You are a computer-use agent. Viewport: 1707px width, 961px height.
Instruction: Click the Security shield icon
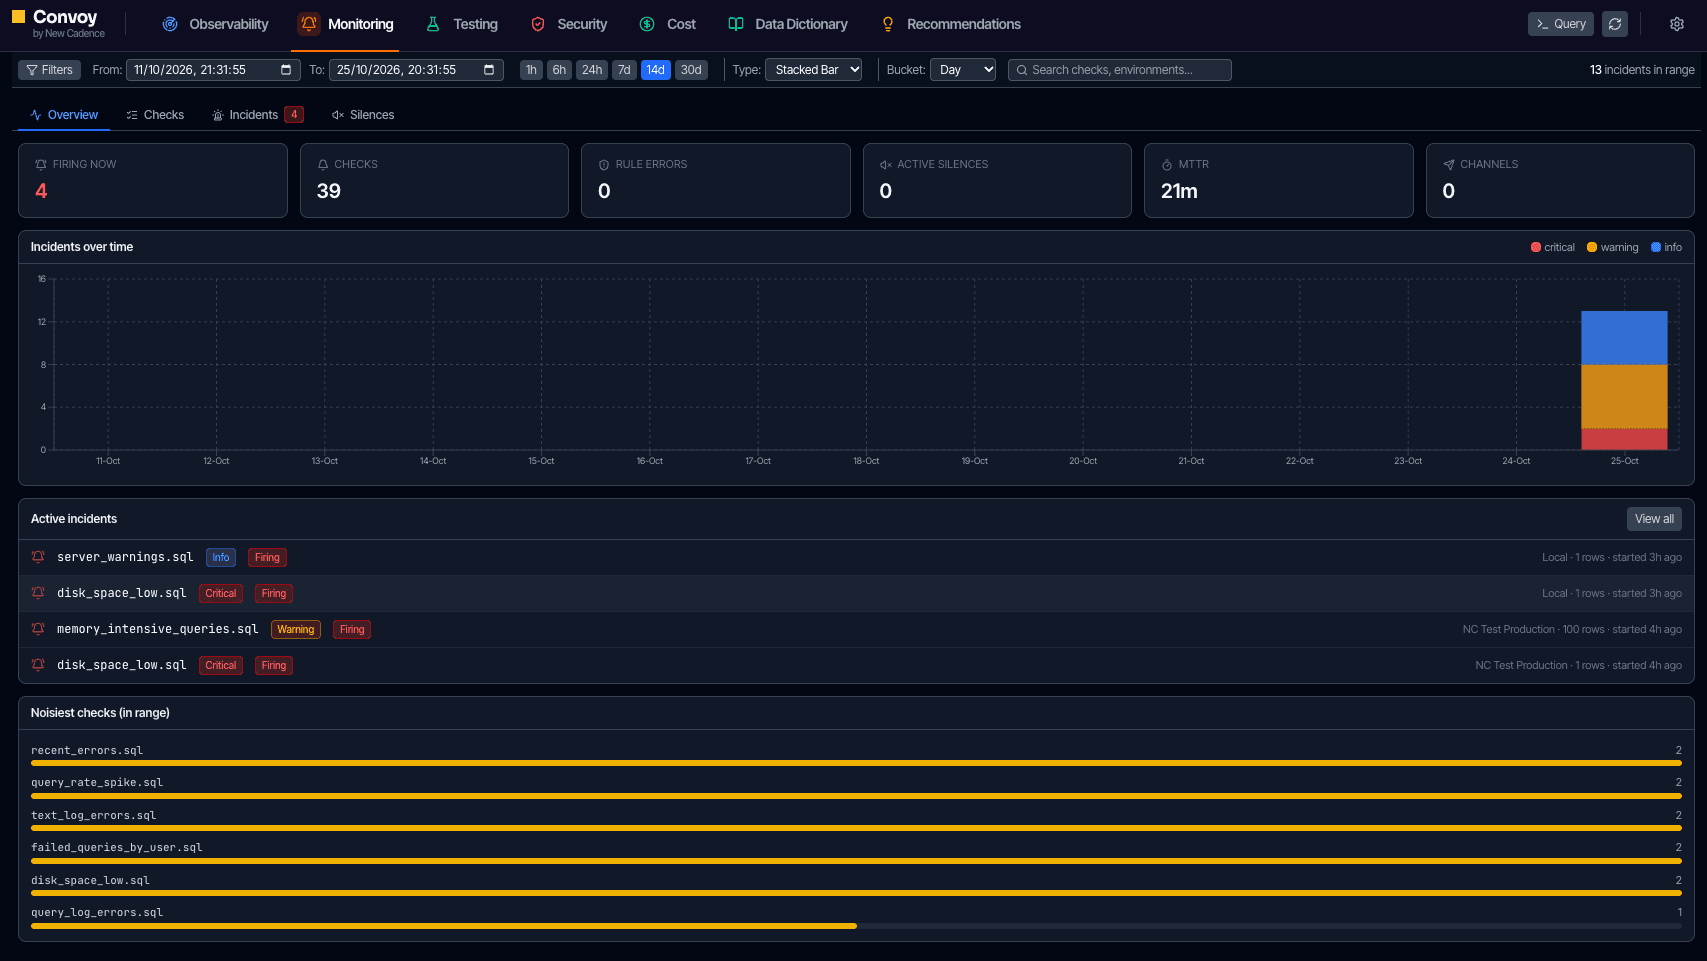click(x=538, y=24)
